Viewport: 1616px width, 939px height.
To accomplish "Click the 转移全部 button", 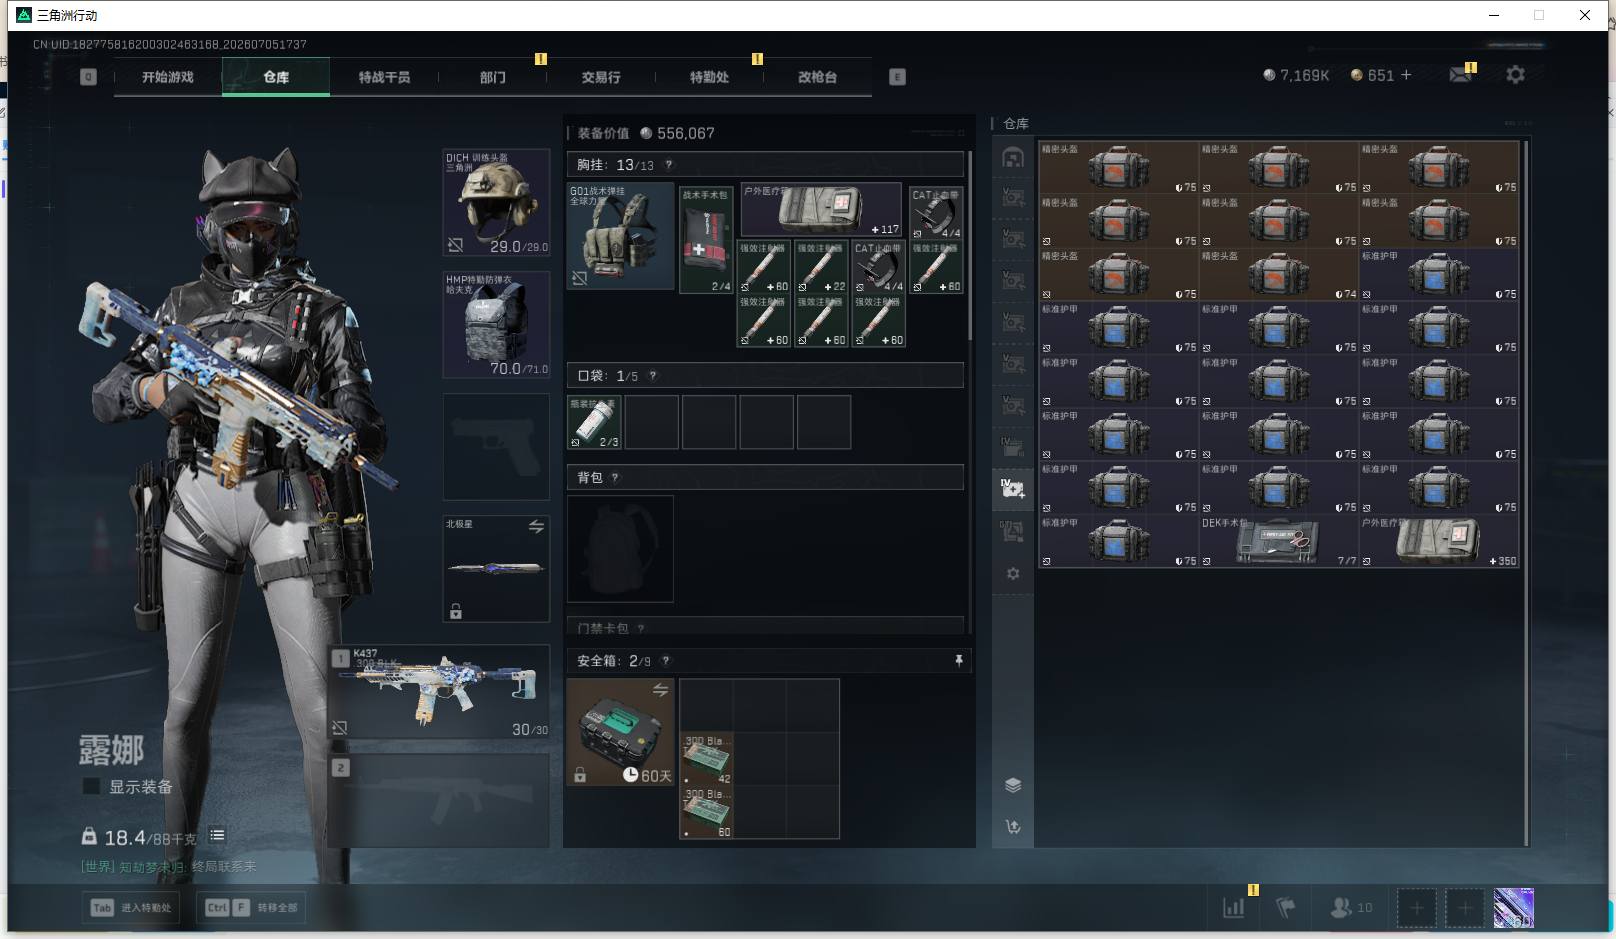I will point(251,907).
